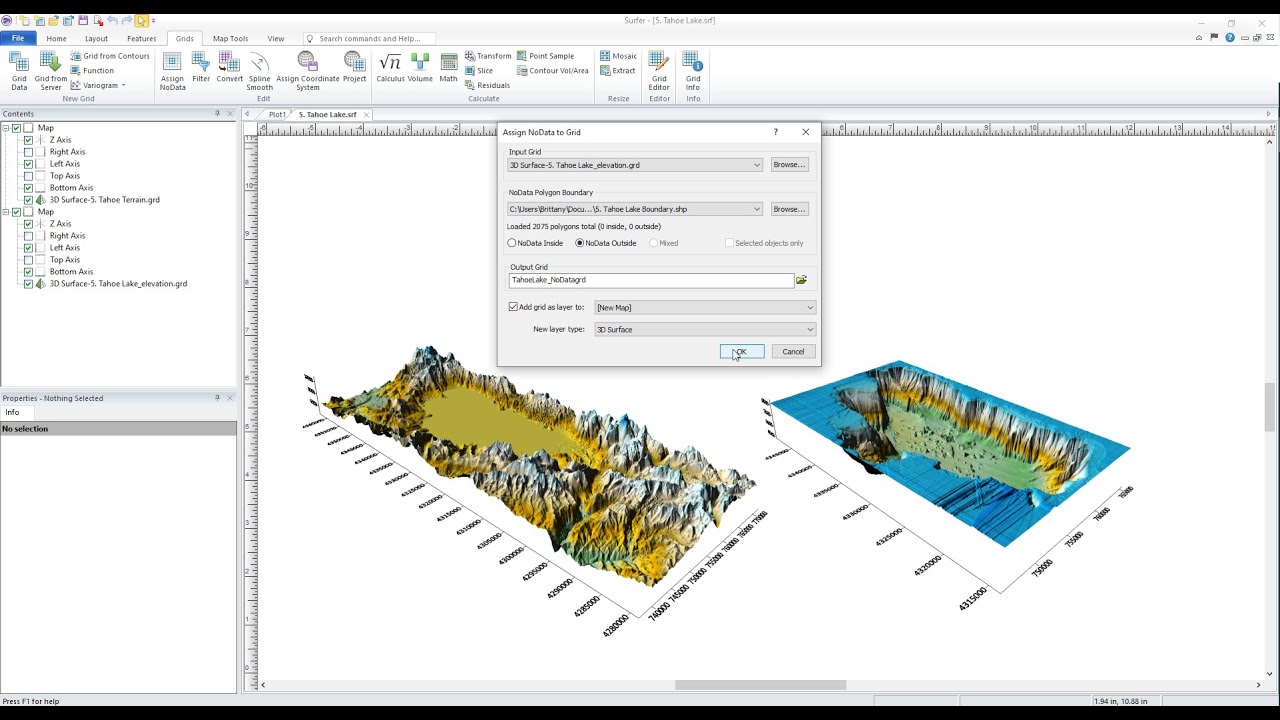This screenshot has width=1280, height=720.
Task: Open the Add grid as layer to [New Map] dropdown
Action: 705,307
